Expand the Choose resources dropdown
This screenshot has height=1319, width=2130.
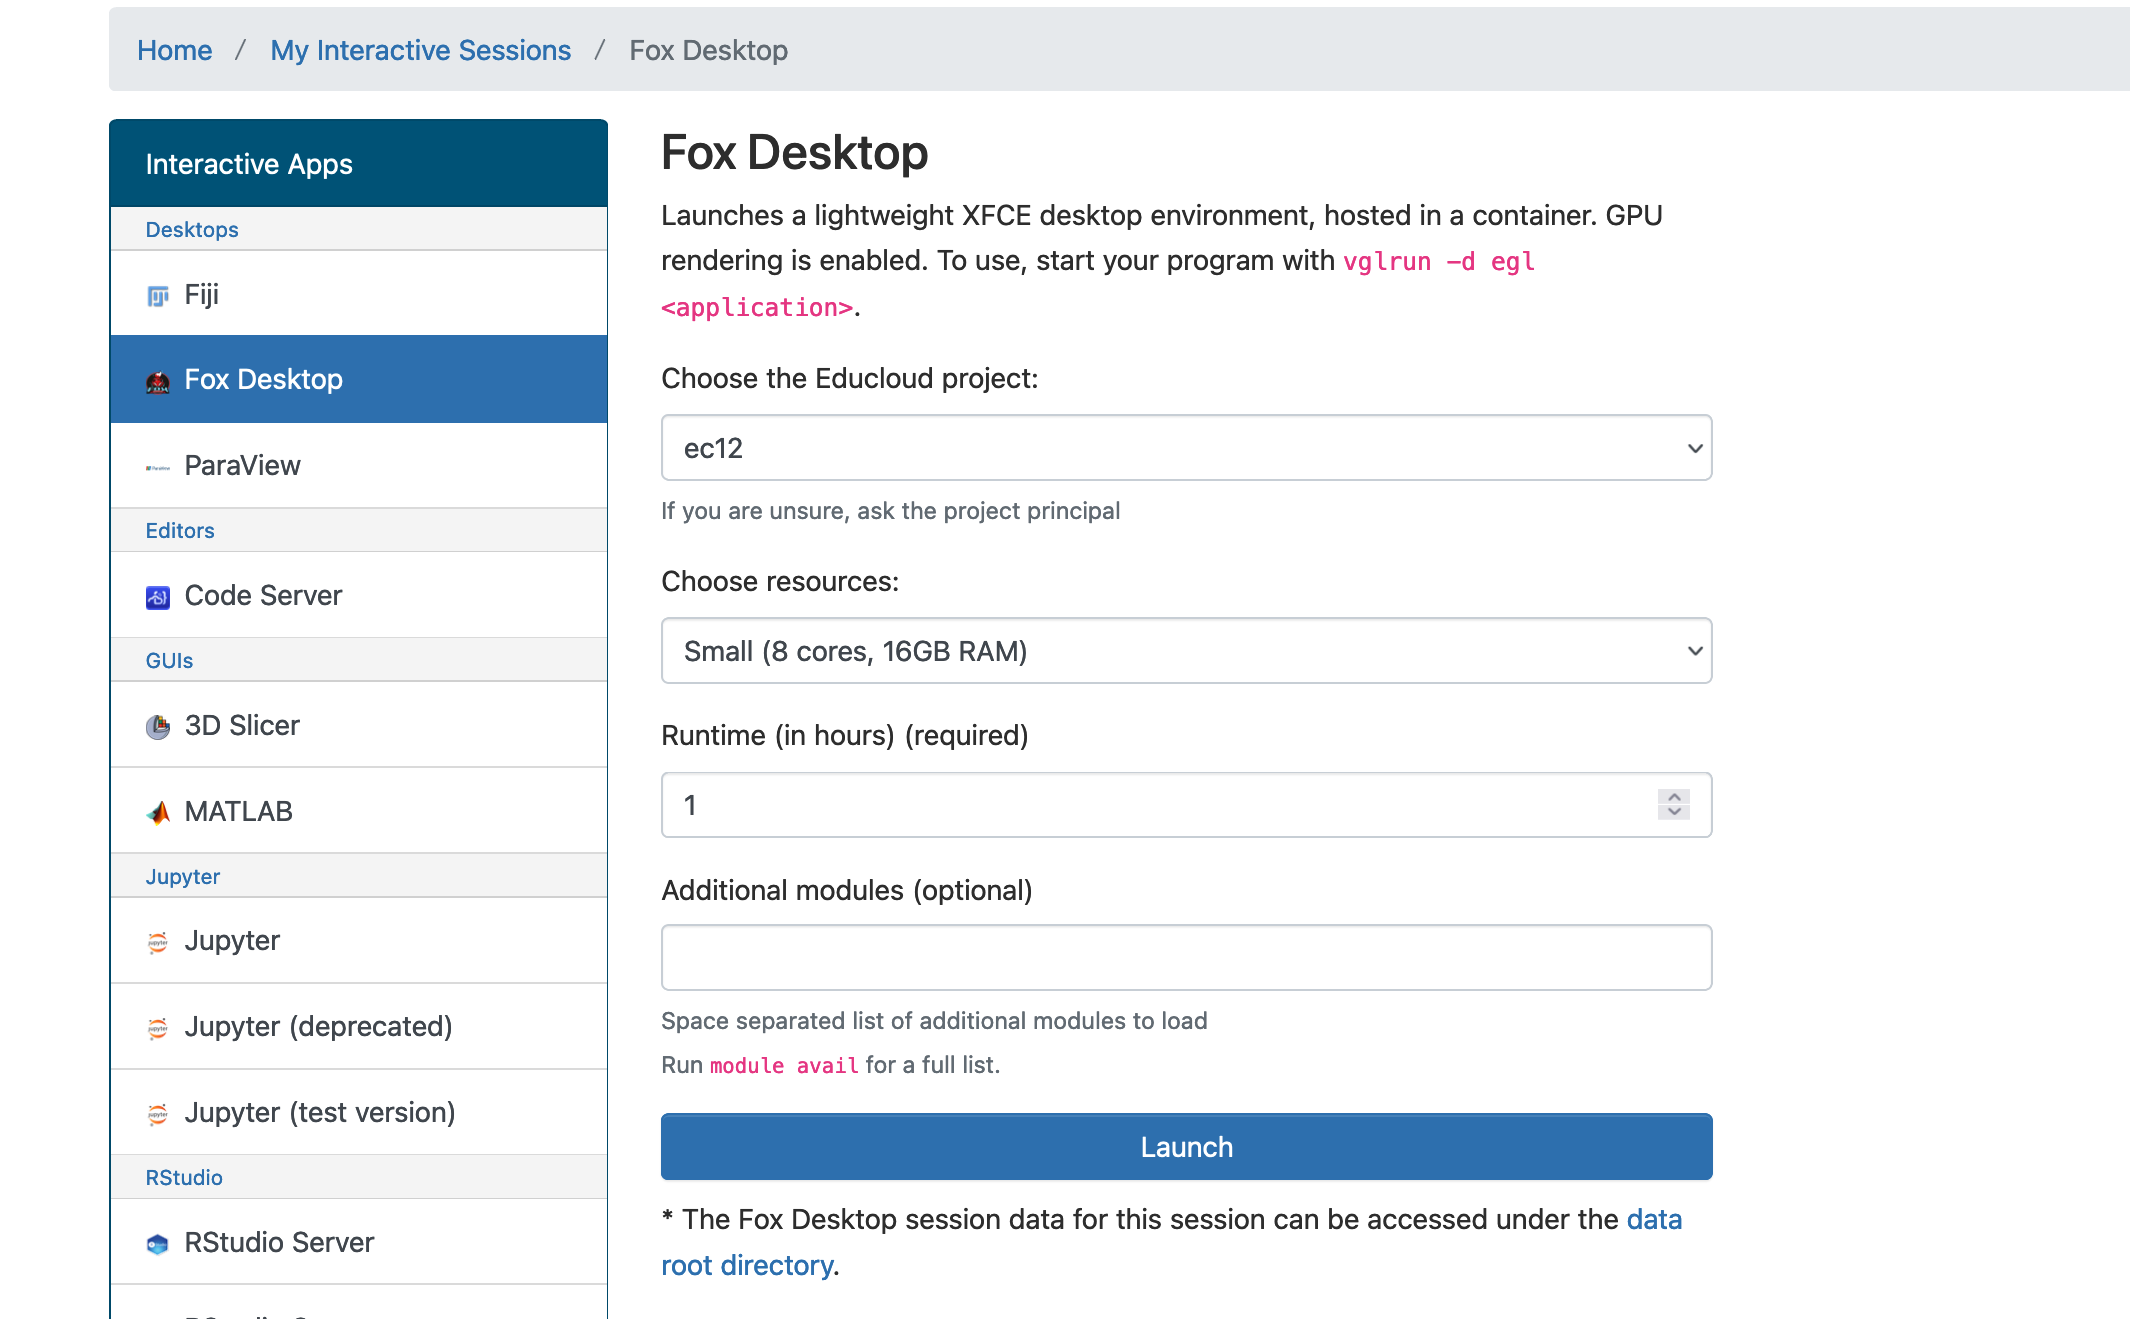(x=1186, y=651)
